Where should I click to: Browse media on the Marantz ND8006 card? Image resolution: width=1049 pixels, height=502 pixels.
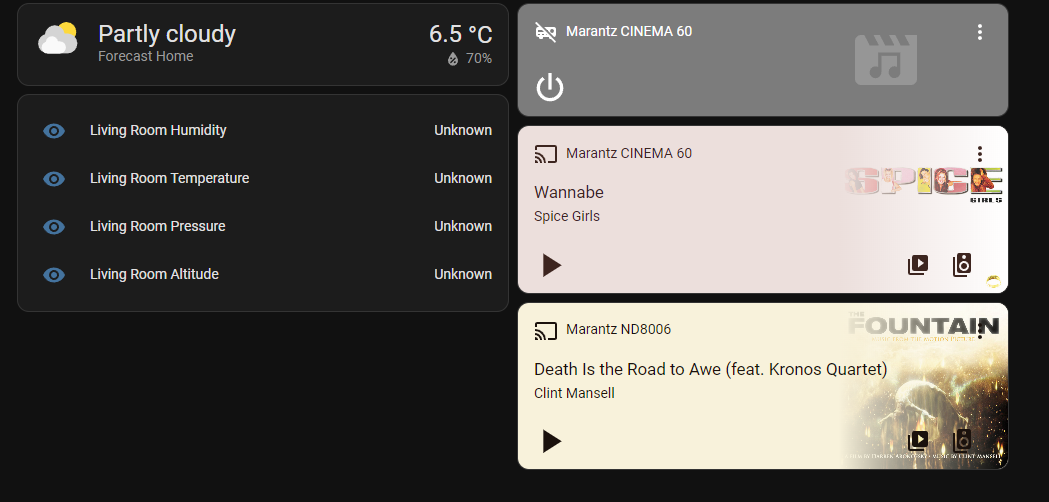tap(918, 441)
